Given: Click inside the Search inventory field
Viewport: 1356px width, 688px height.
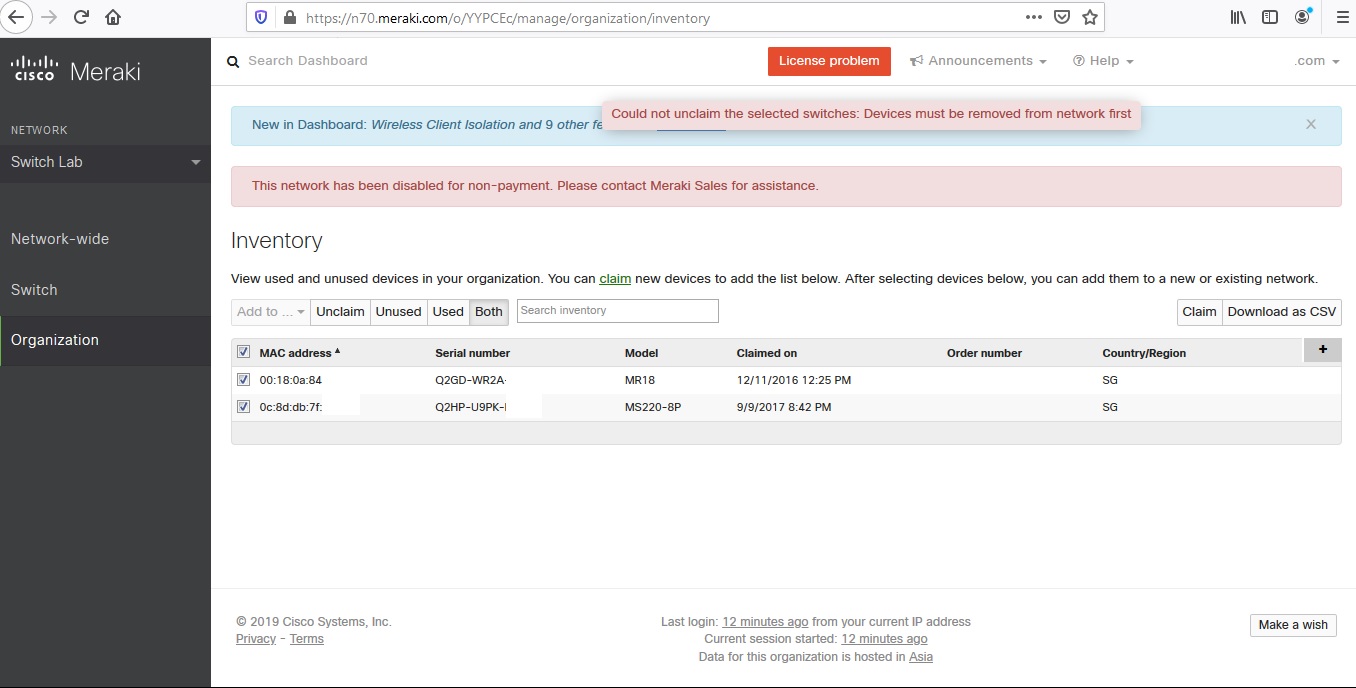Looking at the screenshot, I should (616, 311).
